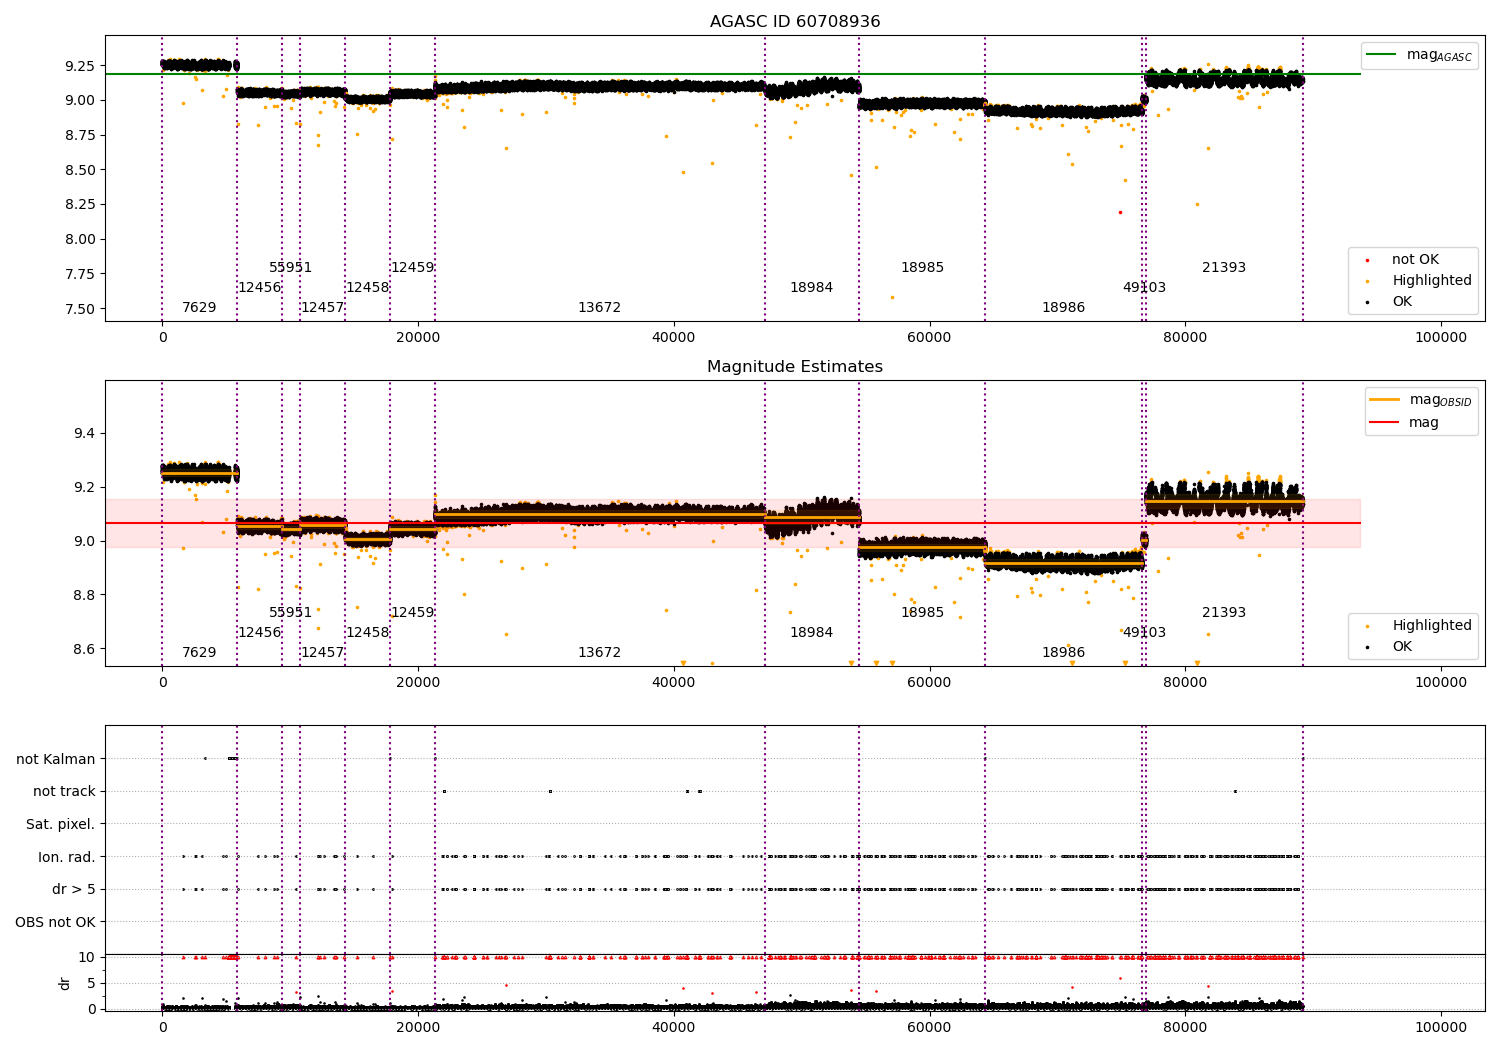Click obsid label 18985 in the middle plot
The width and height of the screenshot is (1500, 1050).
tap(923, 613)
